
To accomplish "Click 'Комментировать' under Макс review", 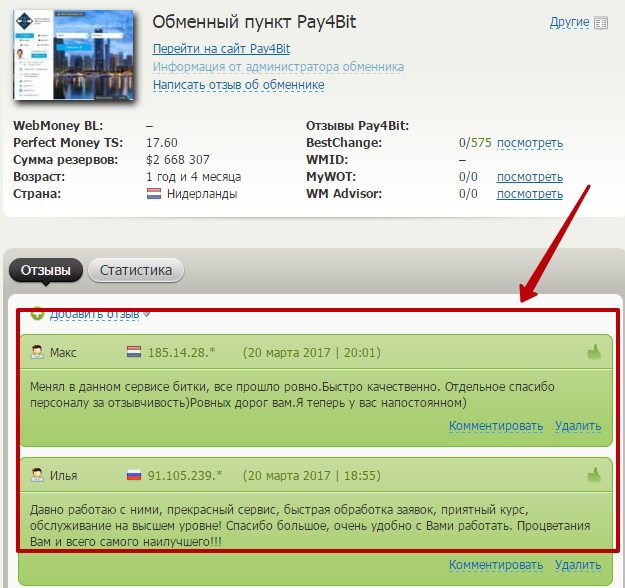I will (496, 426).
